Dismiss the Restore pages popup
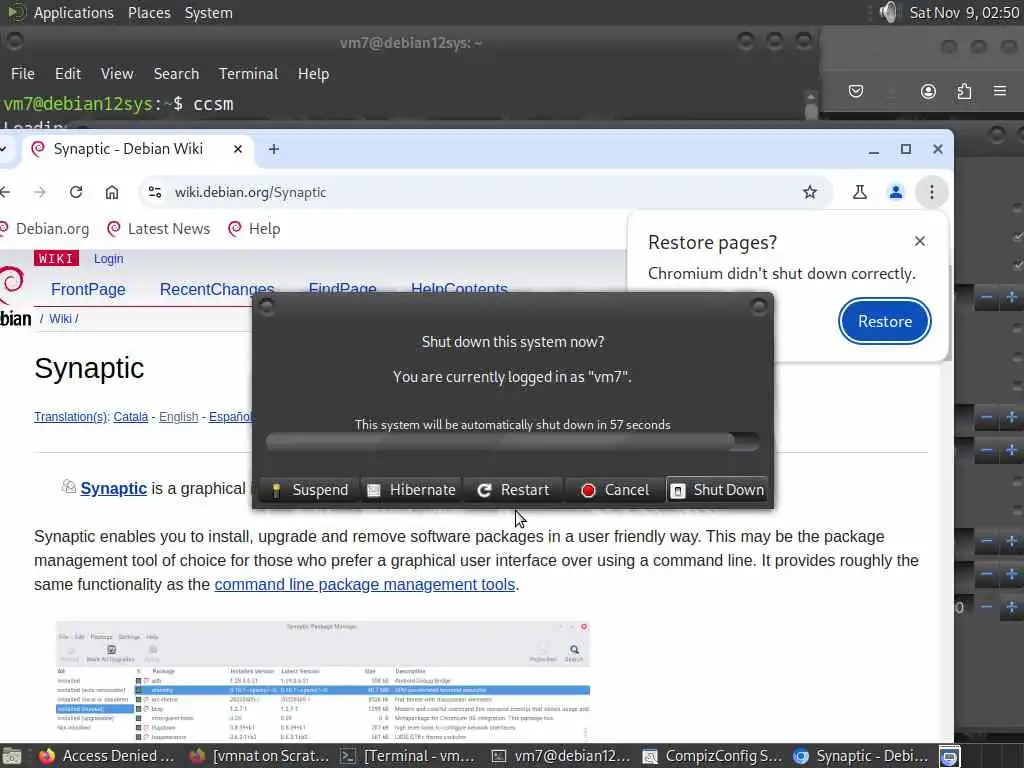The height and width of the screenshot is (768, 1024). coord(920,241)
